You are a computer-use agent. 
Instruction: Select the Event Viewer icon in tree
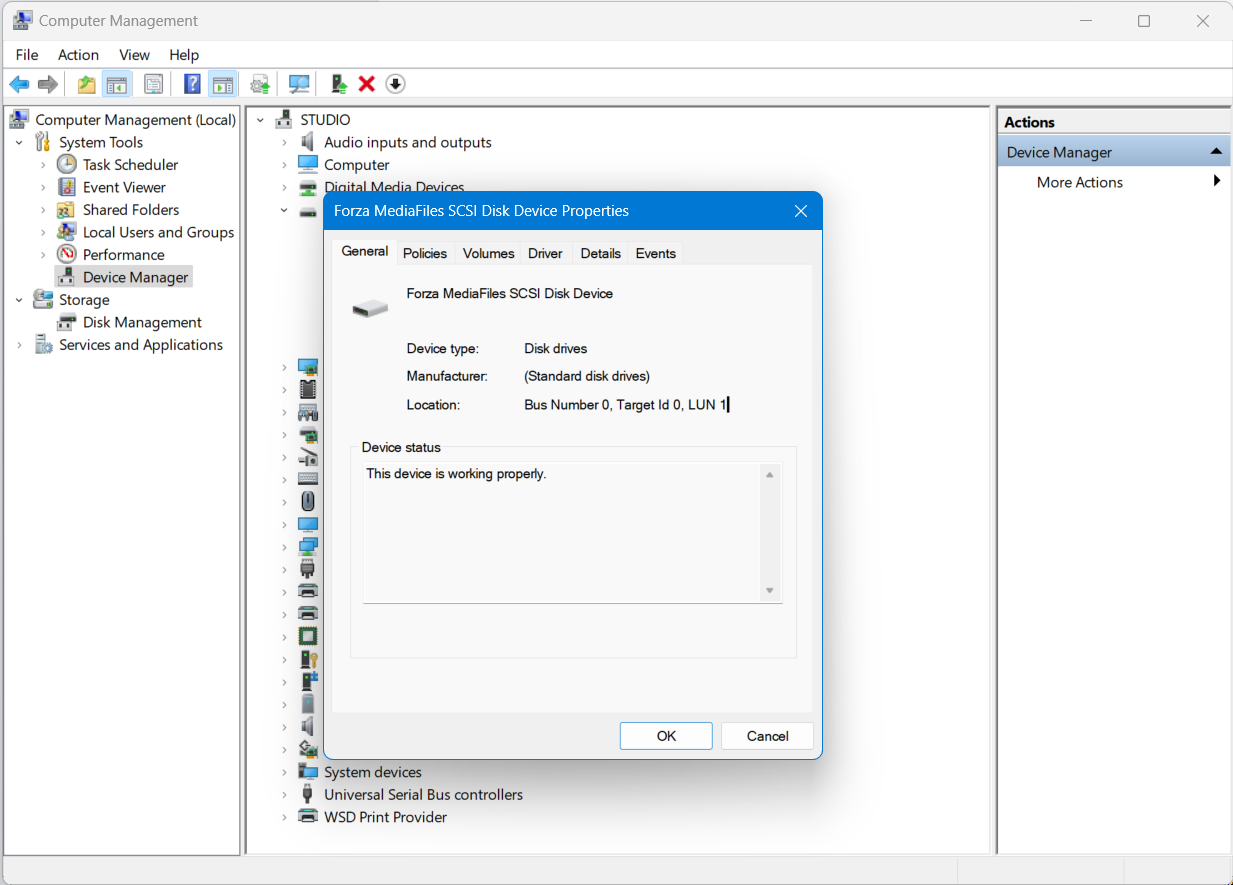67,187
